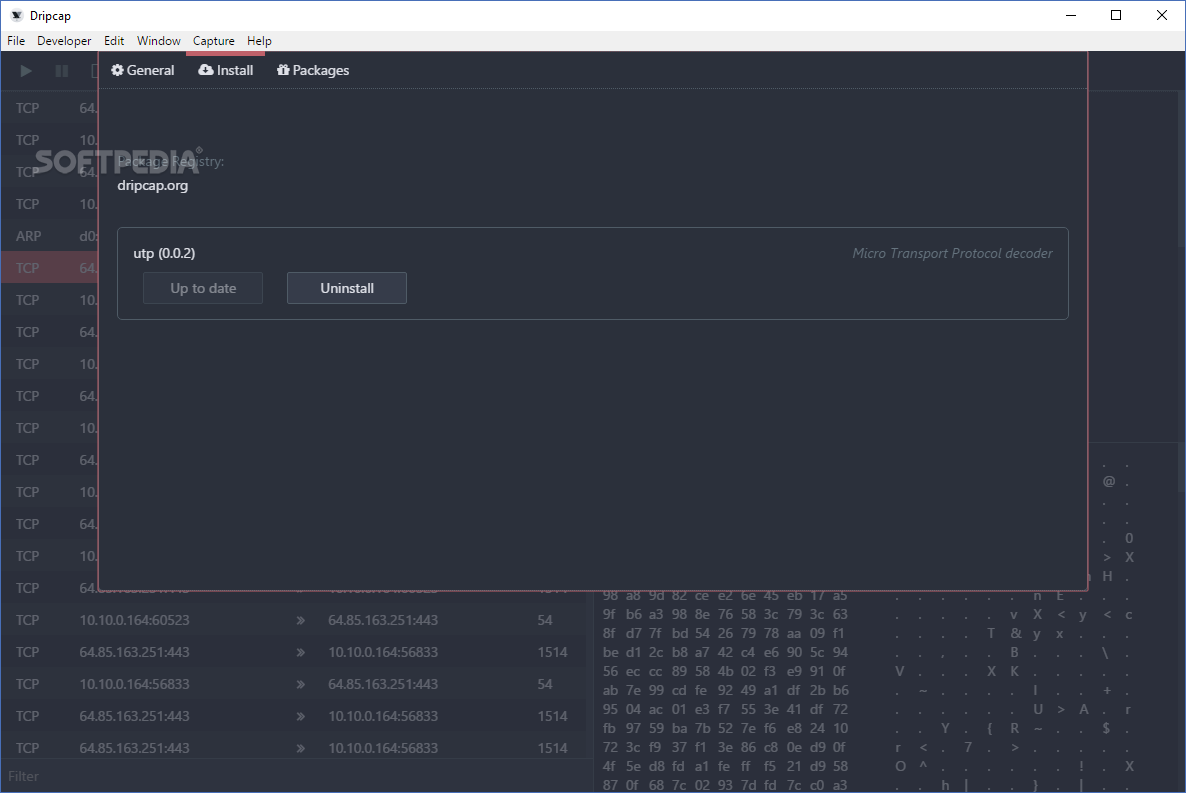Click the Filter input field

click(x=295, y=776)
